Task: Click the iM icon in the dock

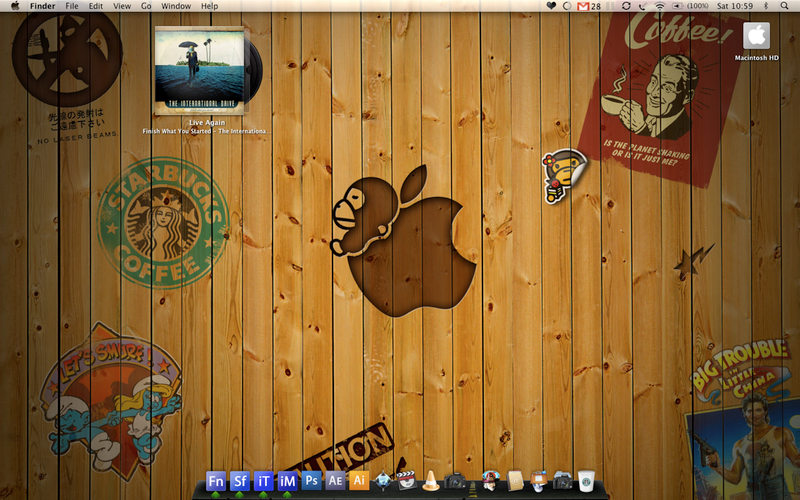Action: [x=287, y=481]
